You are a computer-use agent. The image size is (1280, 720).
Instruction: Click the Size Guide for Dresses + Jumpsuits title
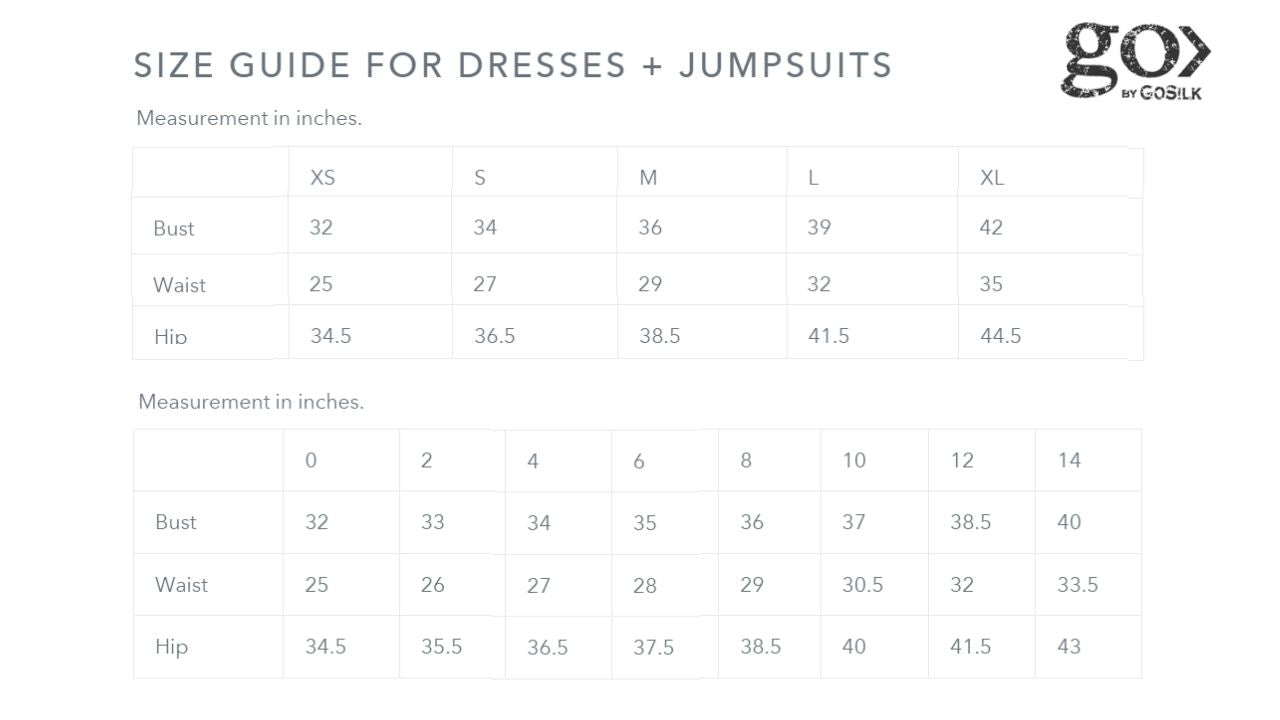[x=513, y=66]
